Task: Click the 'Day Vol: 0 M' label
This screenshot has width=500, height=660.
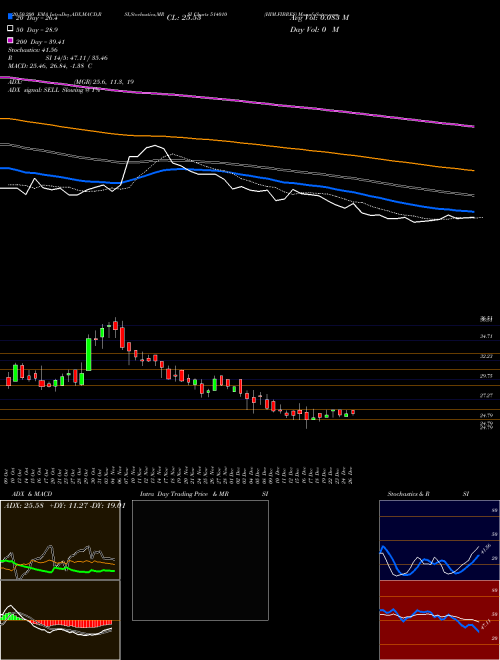Action: click(x=314, y=29)
